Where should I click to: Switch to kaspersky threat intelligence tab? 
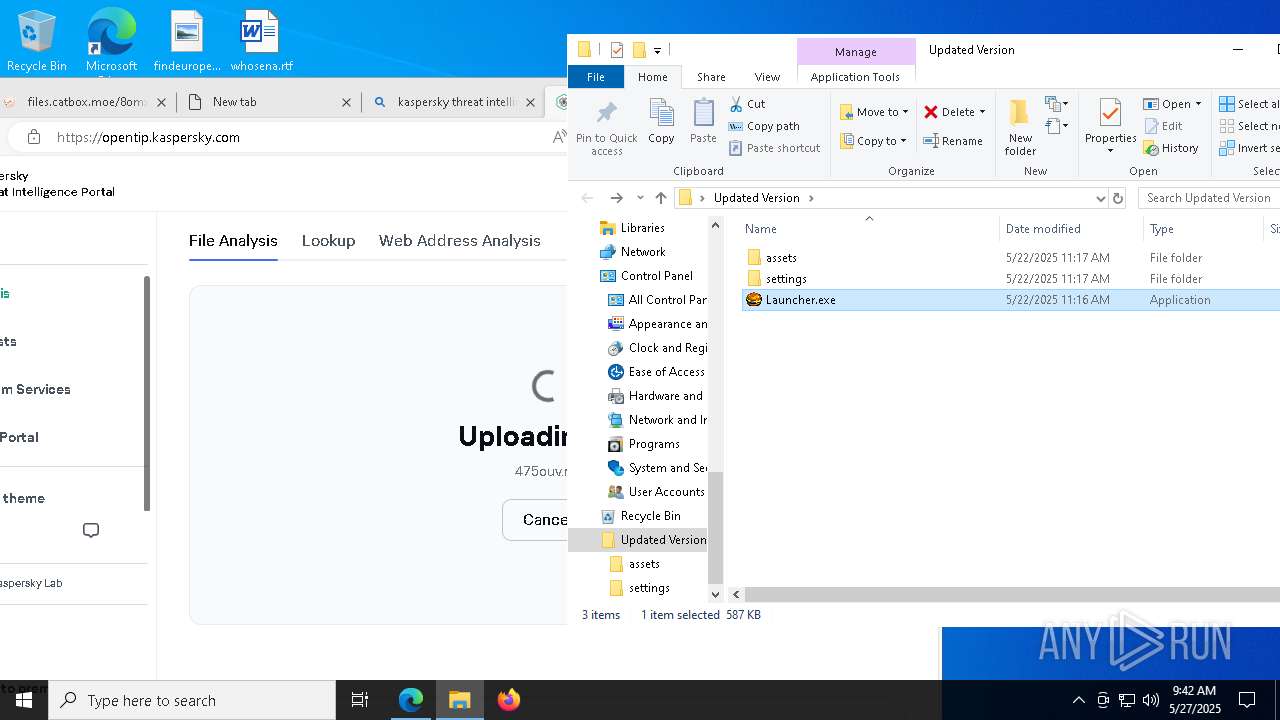(x=455, y=102)
